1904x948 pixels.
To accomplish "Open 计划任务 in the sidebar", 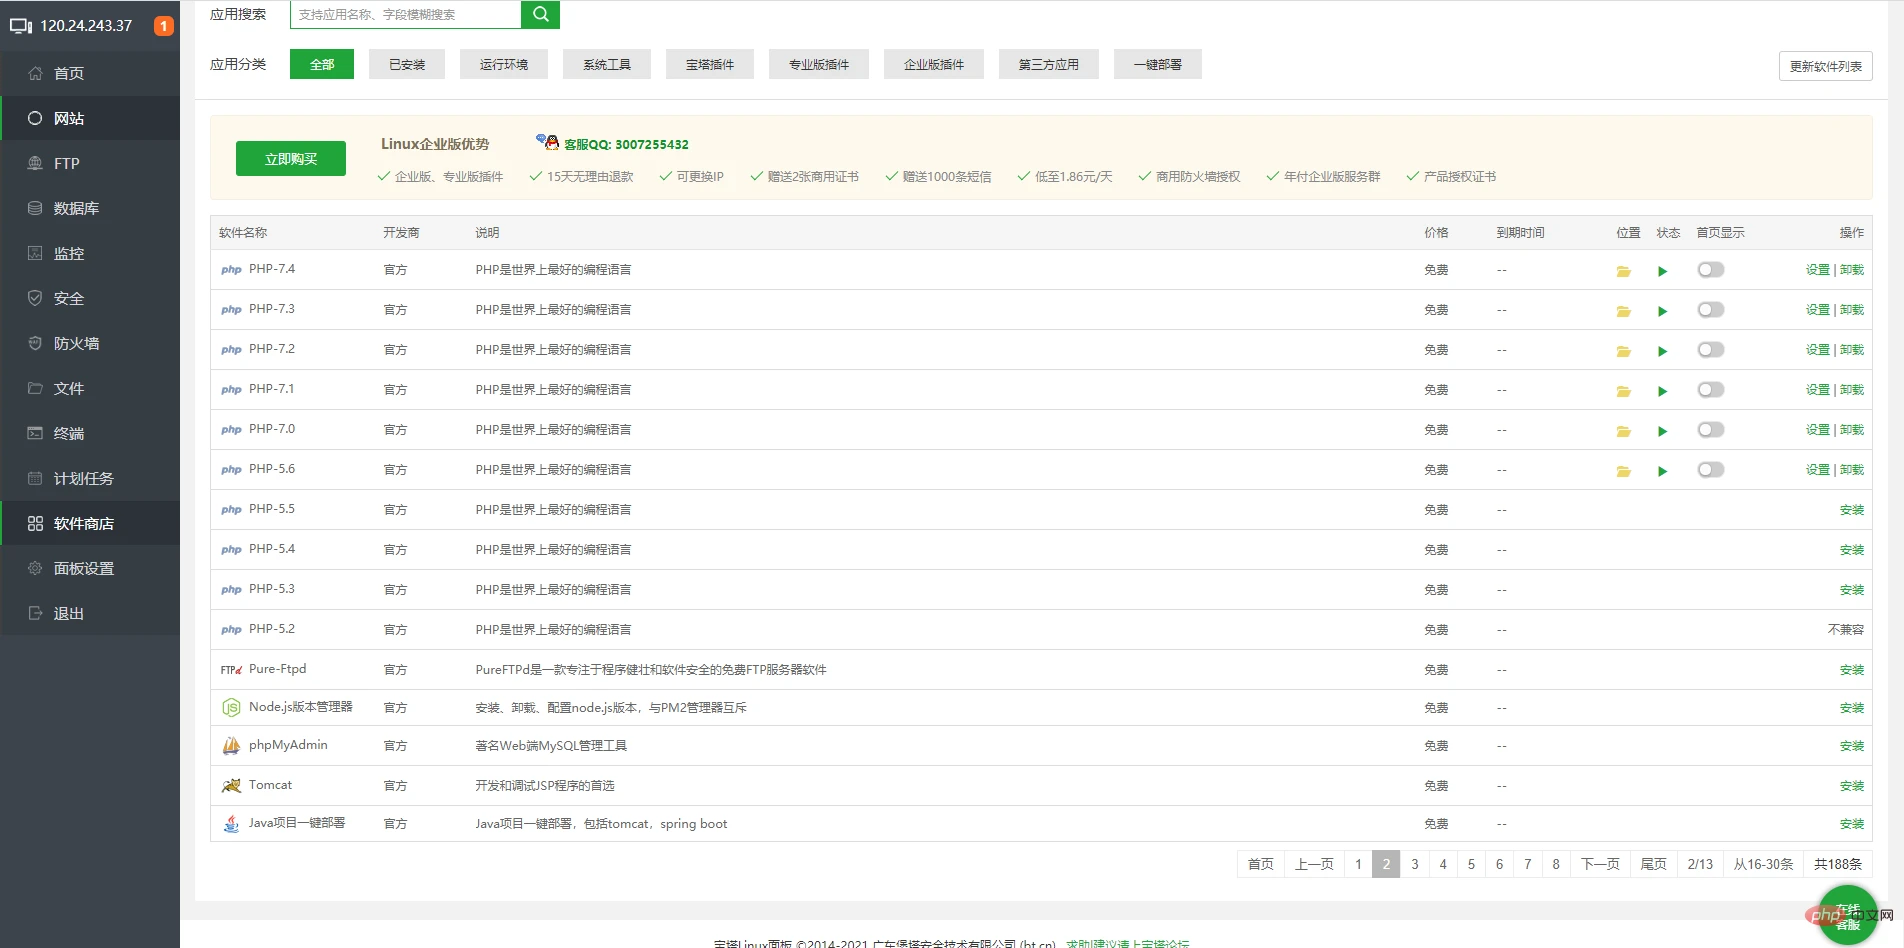I will 90,478.
